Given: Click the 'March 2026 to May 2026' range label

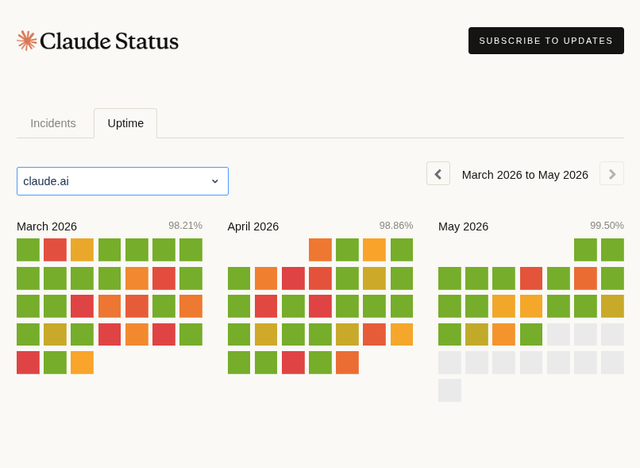Looking at the screenshot, I should click(525, 175).
